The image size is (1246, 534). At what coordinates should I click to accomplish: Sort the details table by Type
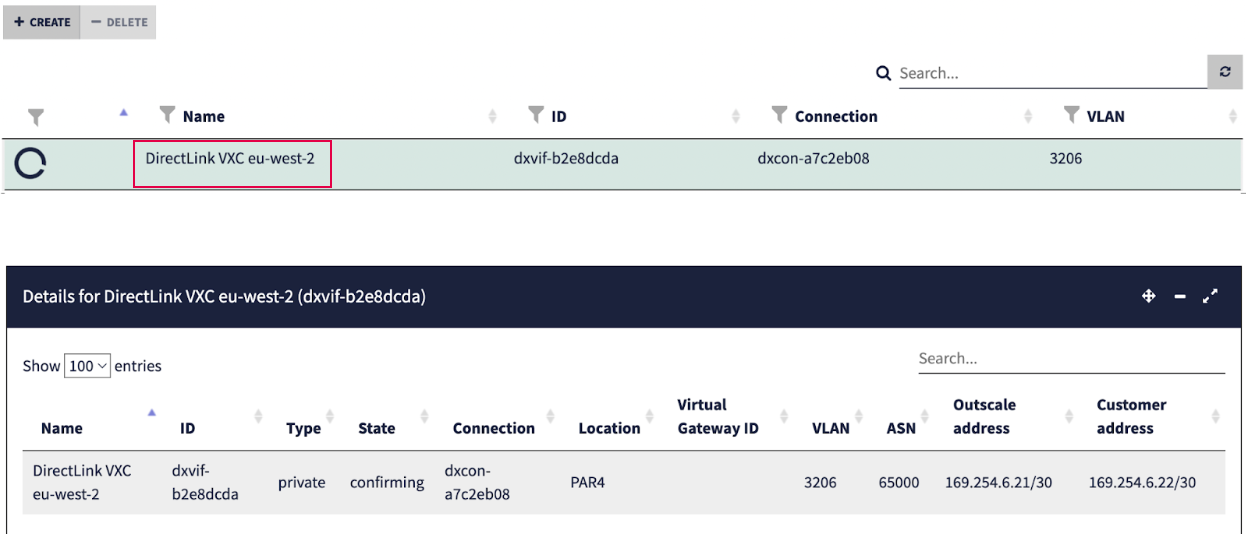click(x=303, y=428)
